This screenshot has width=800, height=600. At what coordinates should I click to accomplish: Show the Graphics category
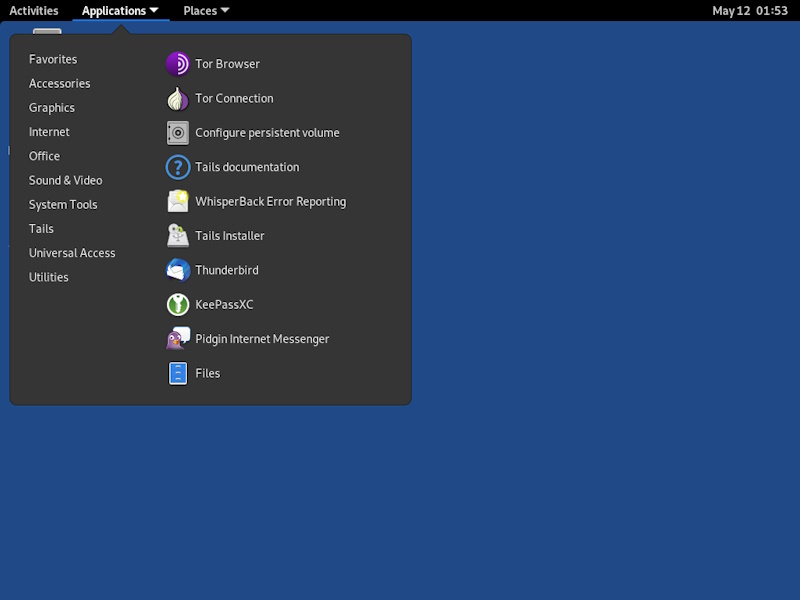coord(52,108)
